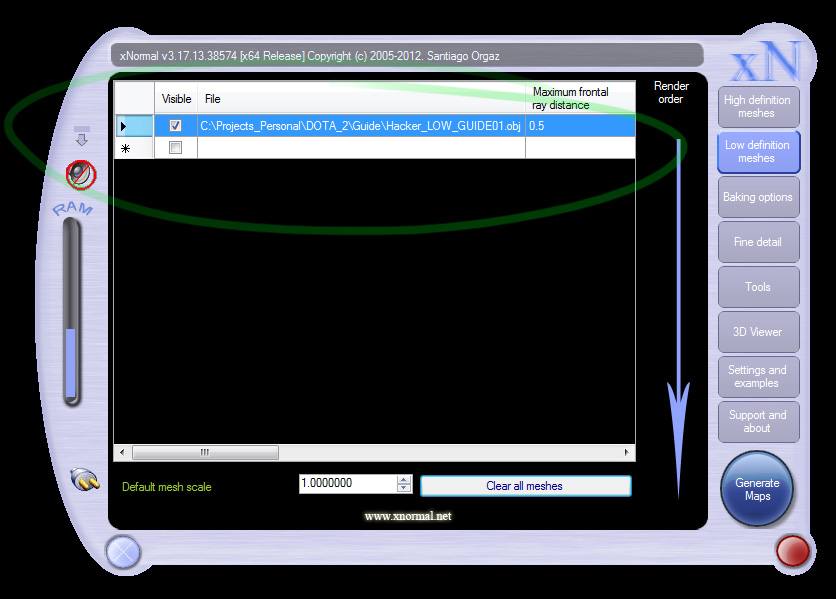Click the horizontal scrollbar left arrow
This screenshot has width=836, height=599.
click(122, 453)
